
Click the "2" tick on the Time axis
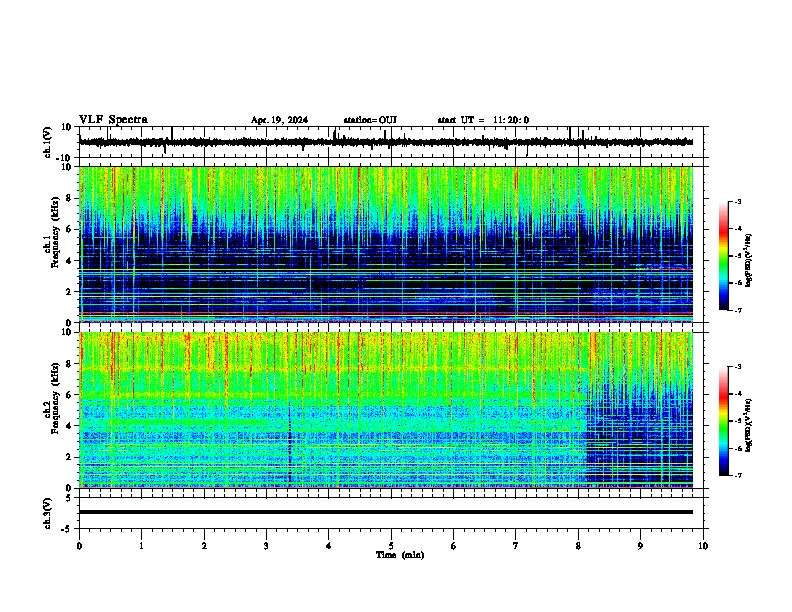click(x=204, y=546)
